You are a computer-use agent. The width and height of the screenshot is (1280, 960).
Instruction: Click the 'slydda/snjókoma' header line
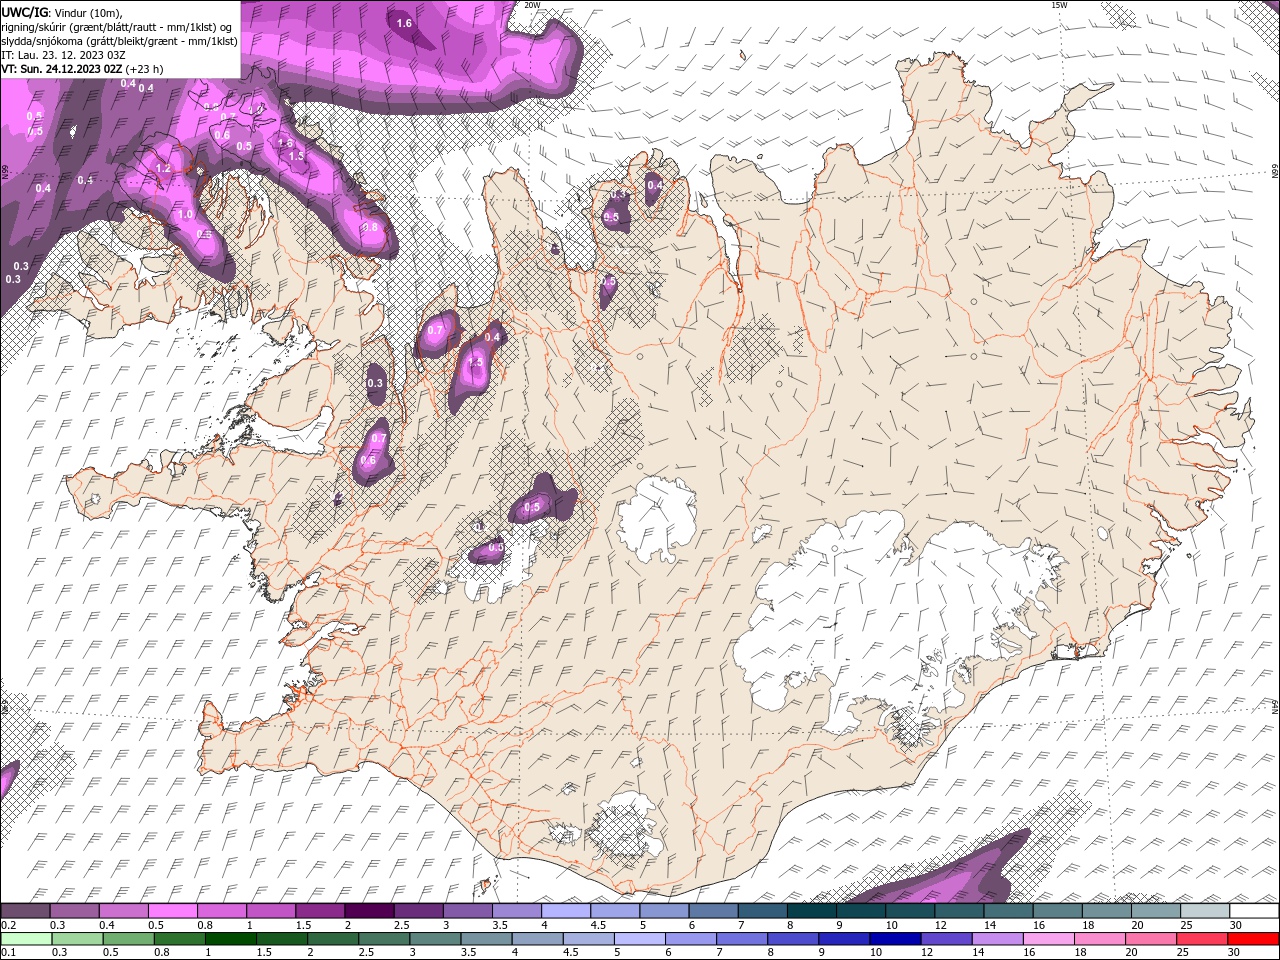click(120, 41)
